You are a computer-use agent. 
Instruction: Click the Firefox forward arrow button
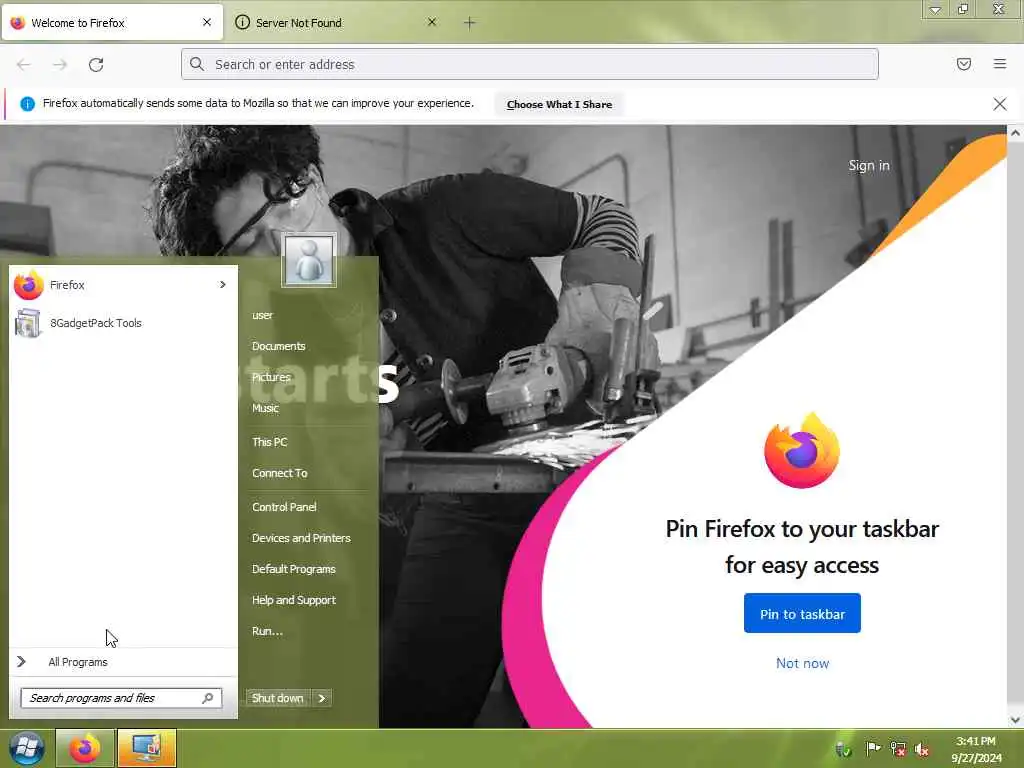point(60,64)
